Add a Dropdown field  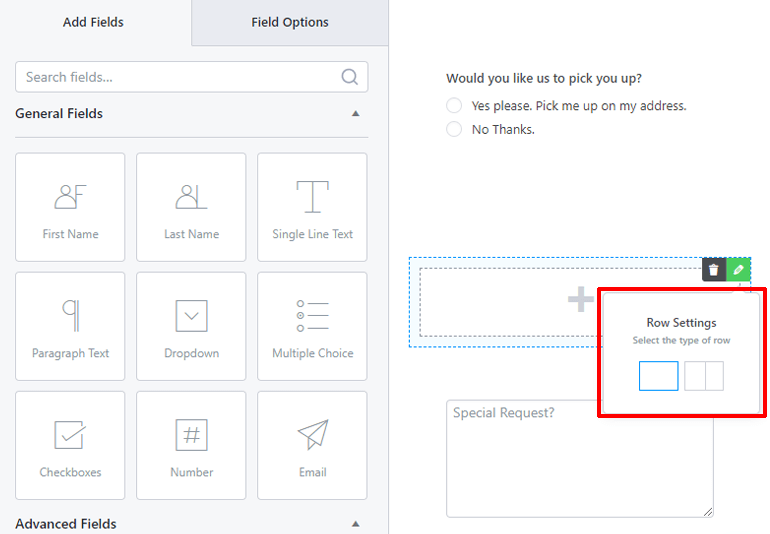pyautogui.click(x=191, y=326)
